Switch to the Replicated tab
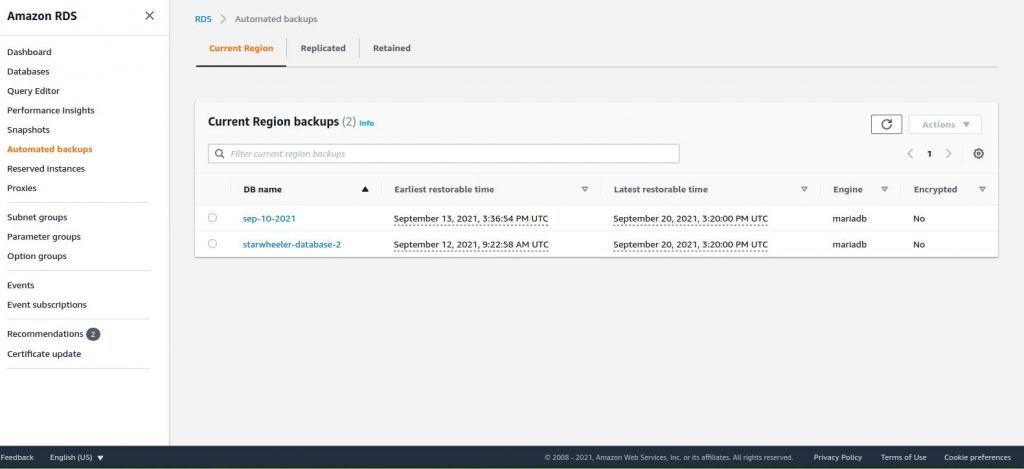 323,48
